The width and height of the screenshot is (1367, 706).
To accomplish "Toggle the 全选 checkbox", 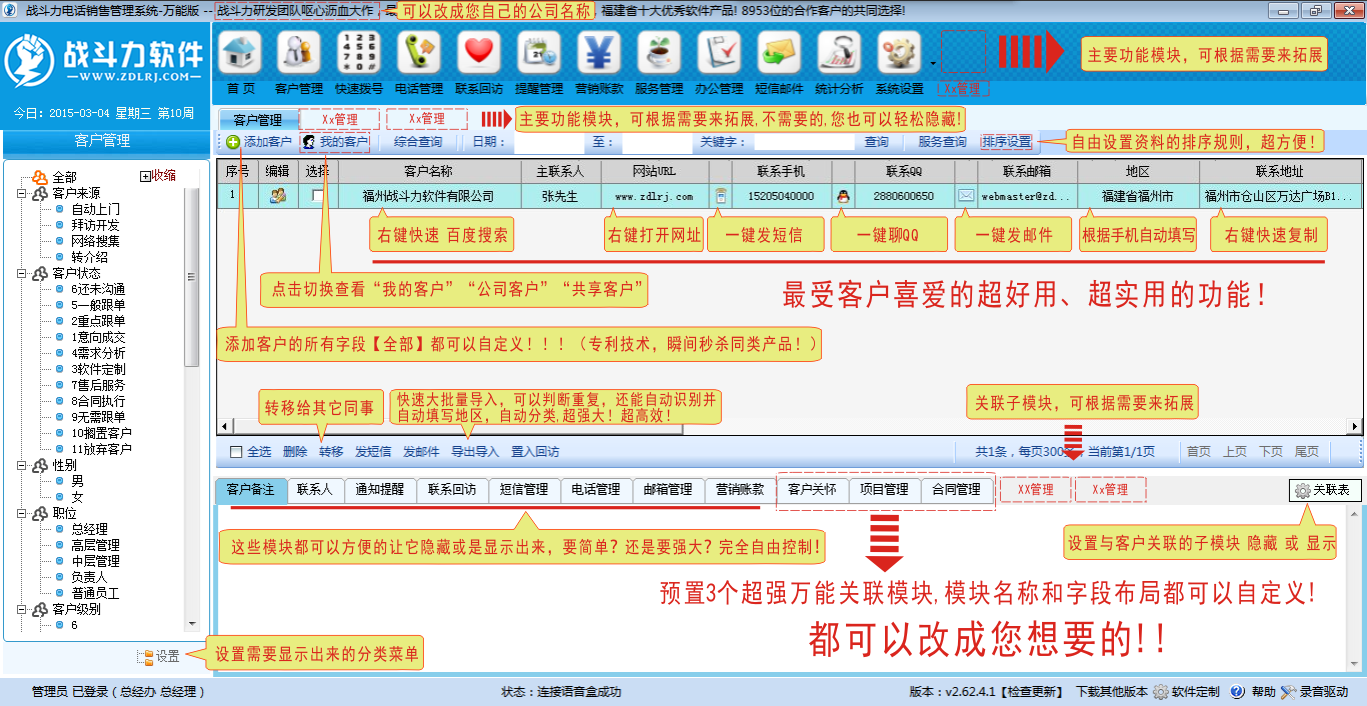I will [x=236, y=452].
